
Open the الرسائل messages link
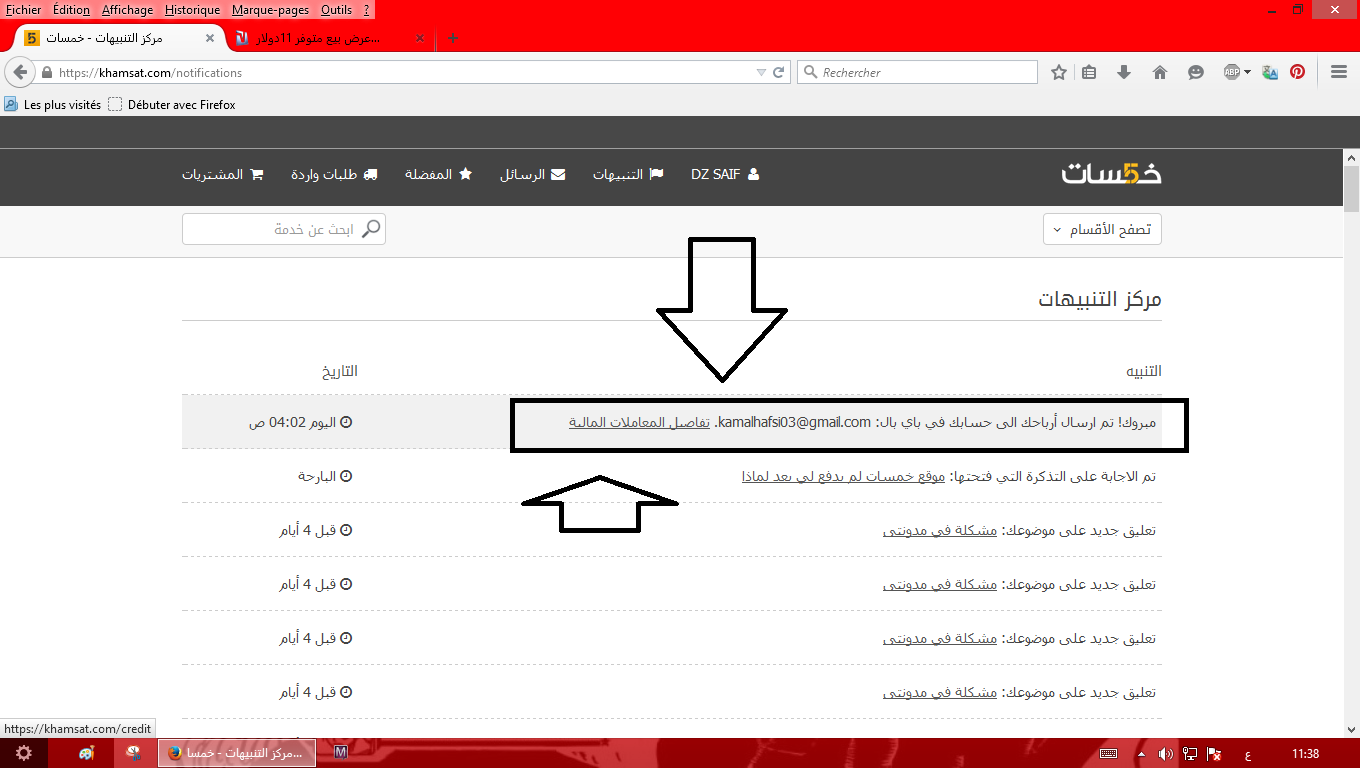(x=532, y=174)
